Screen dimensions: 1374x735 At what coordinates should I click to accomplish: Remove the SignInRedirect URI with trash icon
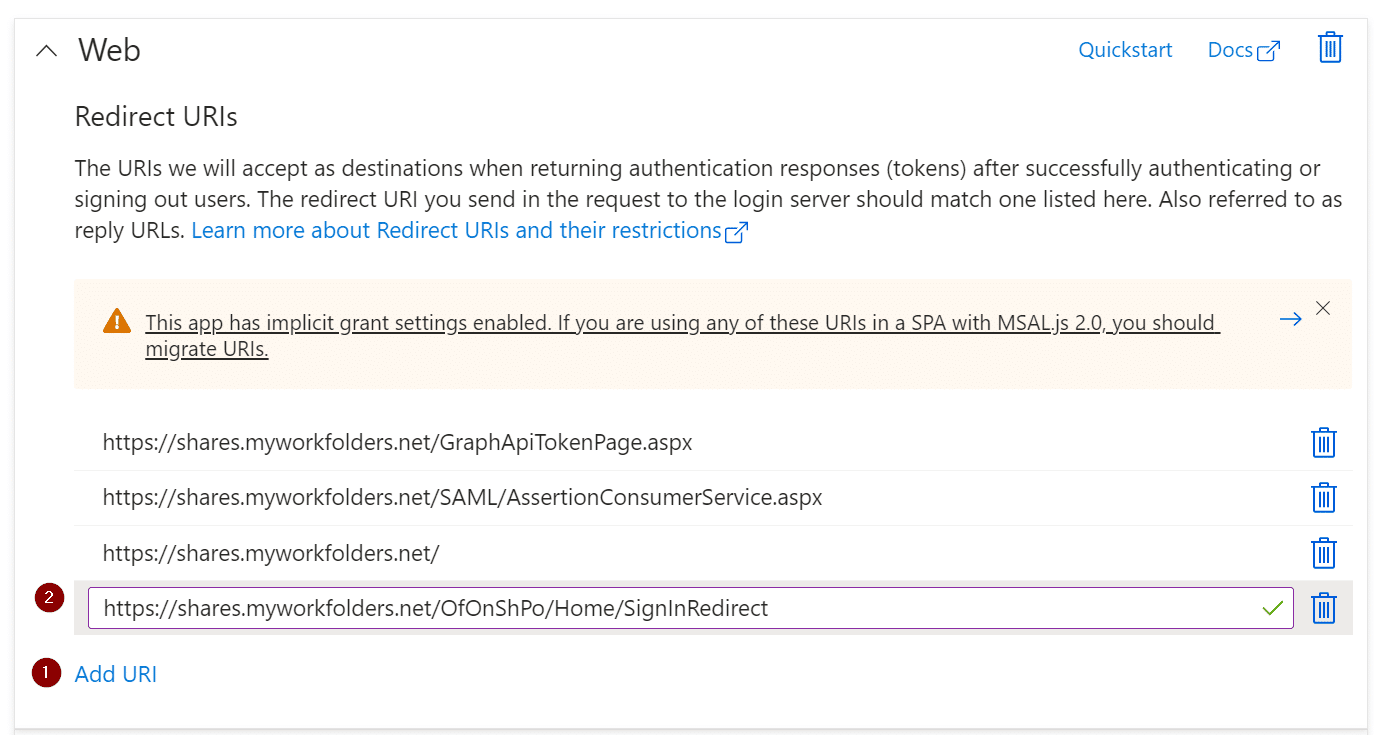1323,608
